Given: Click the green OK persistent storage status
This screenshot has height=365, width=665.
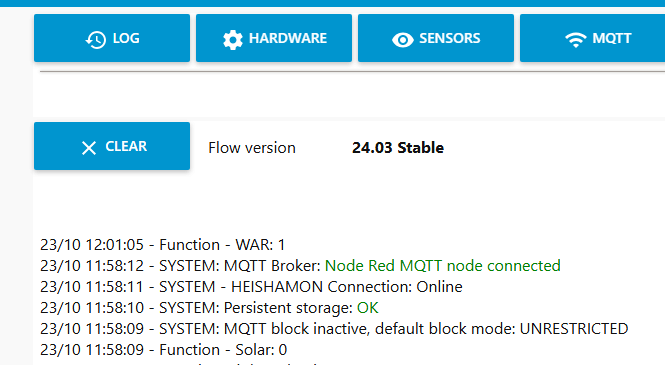Looking at the screenshot, I should (x=368, y=308).
